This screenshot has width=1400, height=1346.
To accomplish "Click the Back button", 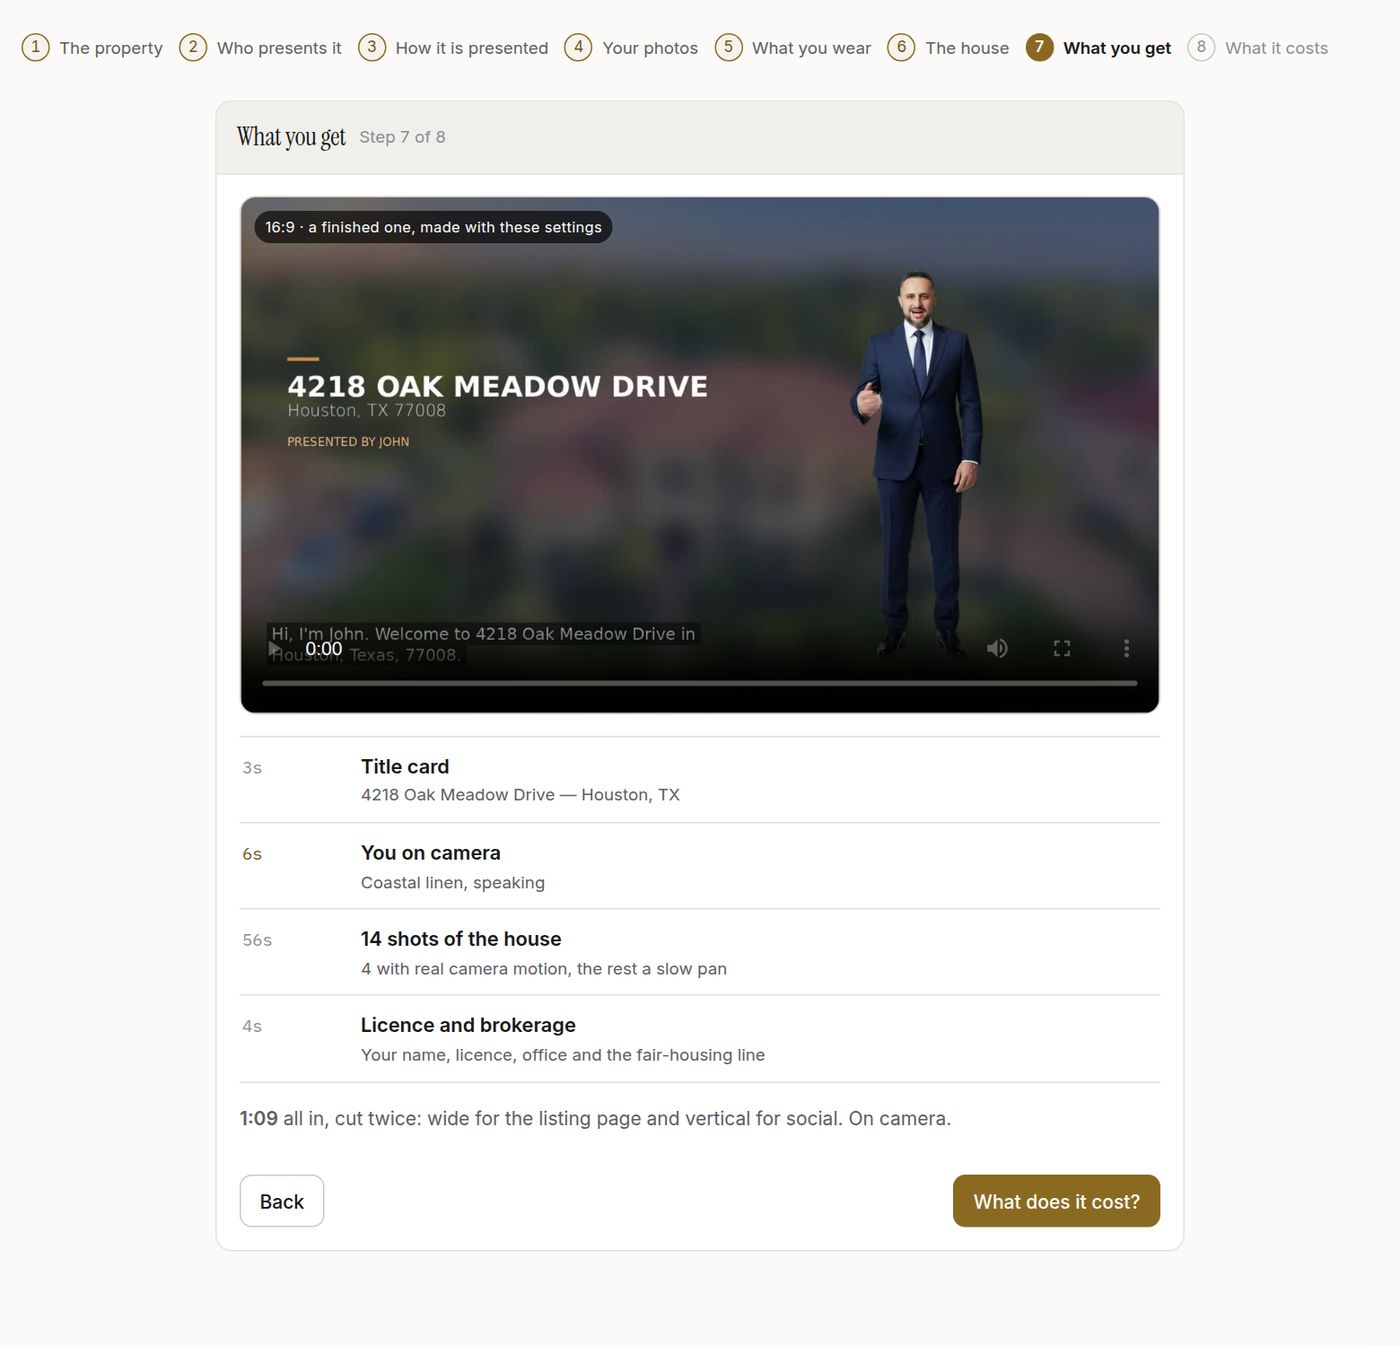I will tap(282, 1201).
